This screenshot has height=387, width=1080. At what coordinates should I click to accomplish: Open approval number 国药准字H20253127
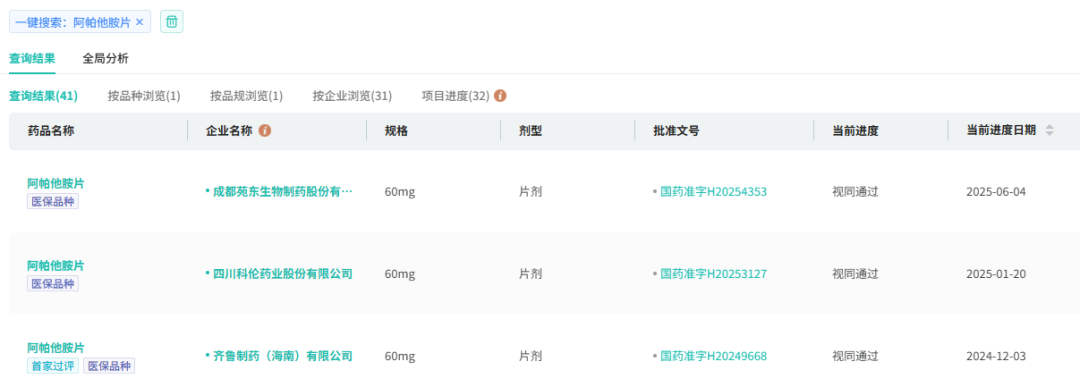pos(714,274)
